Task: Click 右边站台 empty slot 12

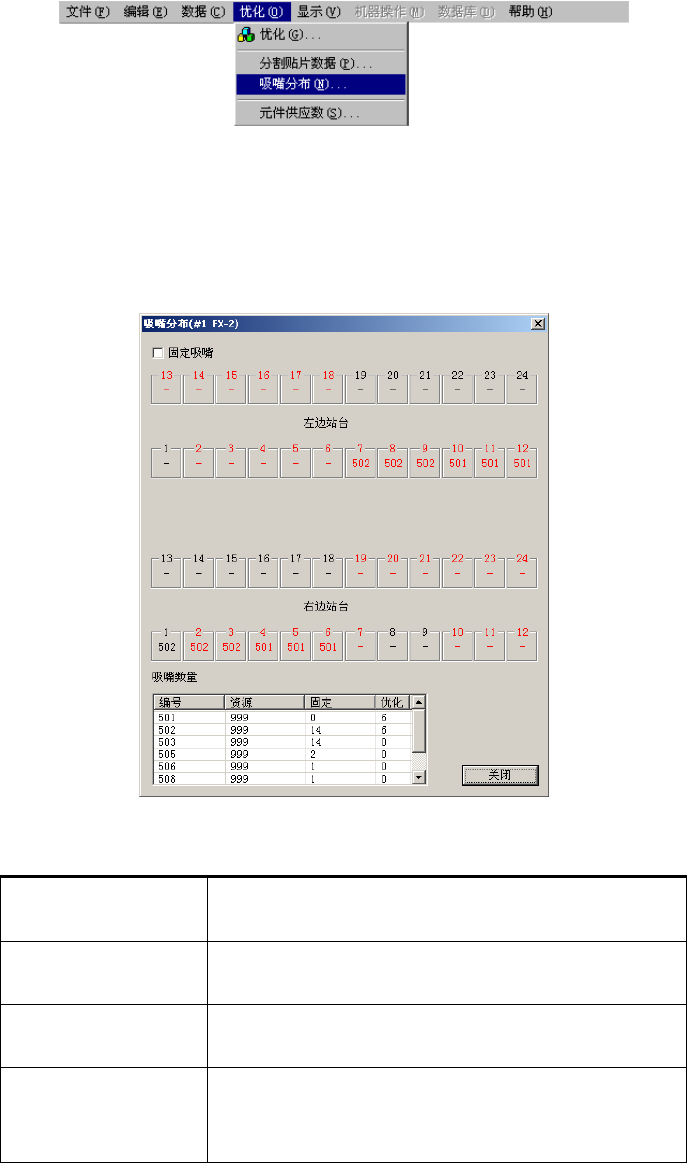Action: click(522, 645)
